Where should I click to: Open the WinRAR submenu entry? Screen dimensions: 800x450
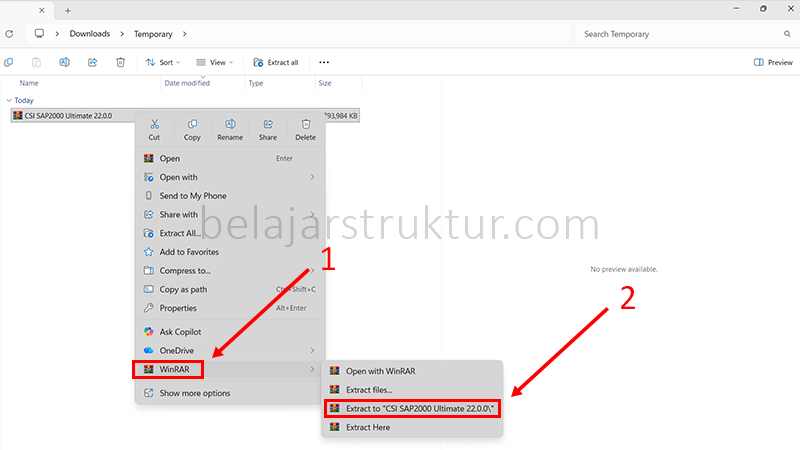(230, 369)
